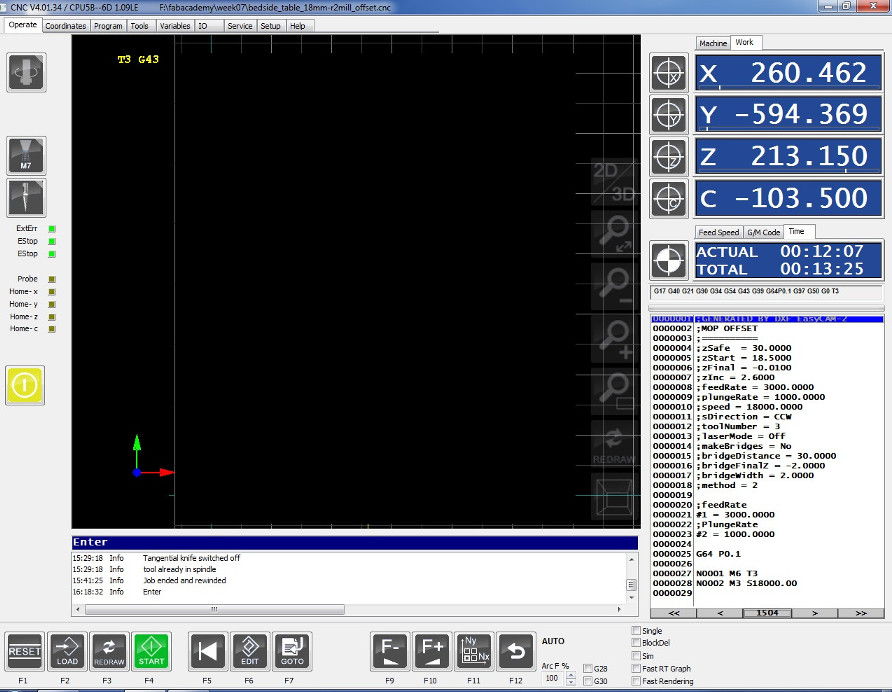Click the zoom fit magnifier icon
Viewport: 892px width, 692px height.
coord(613,234)
